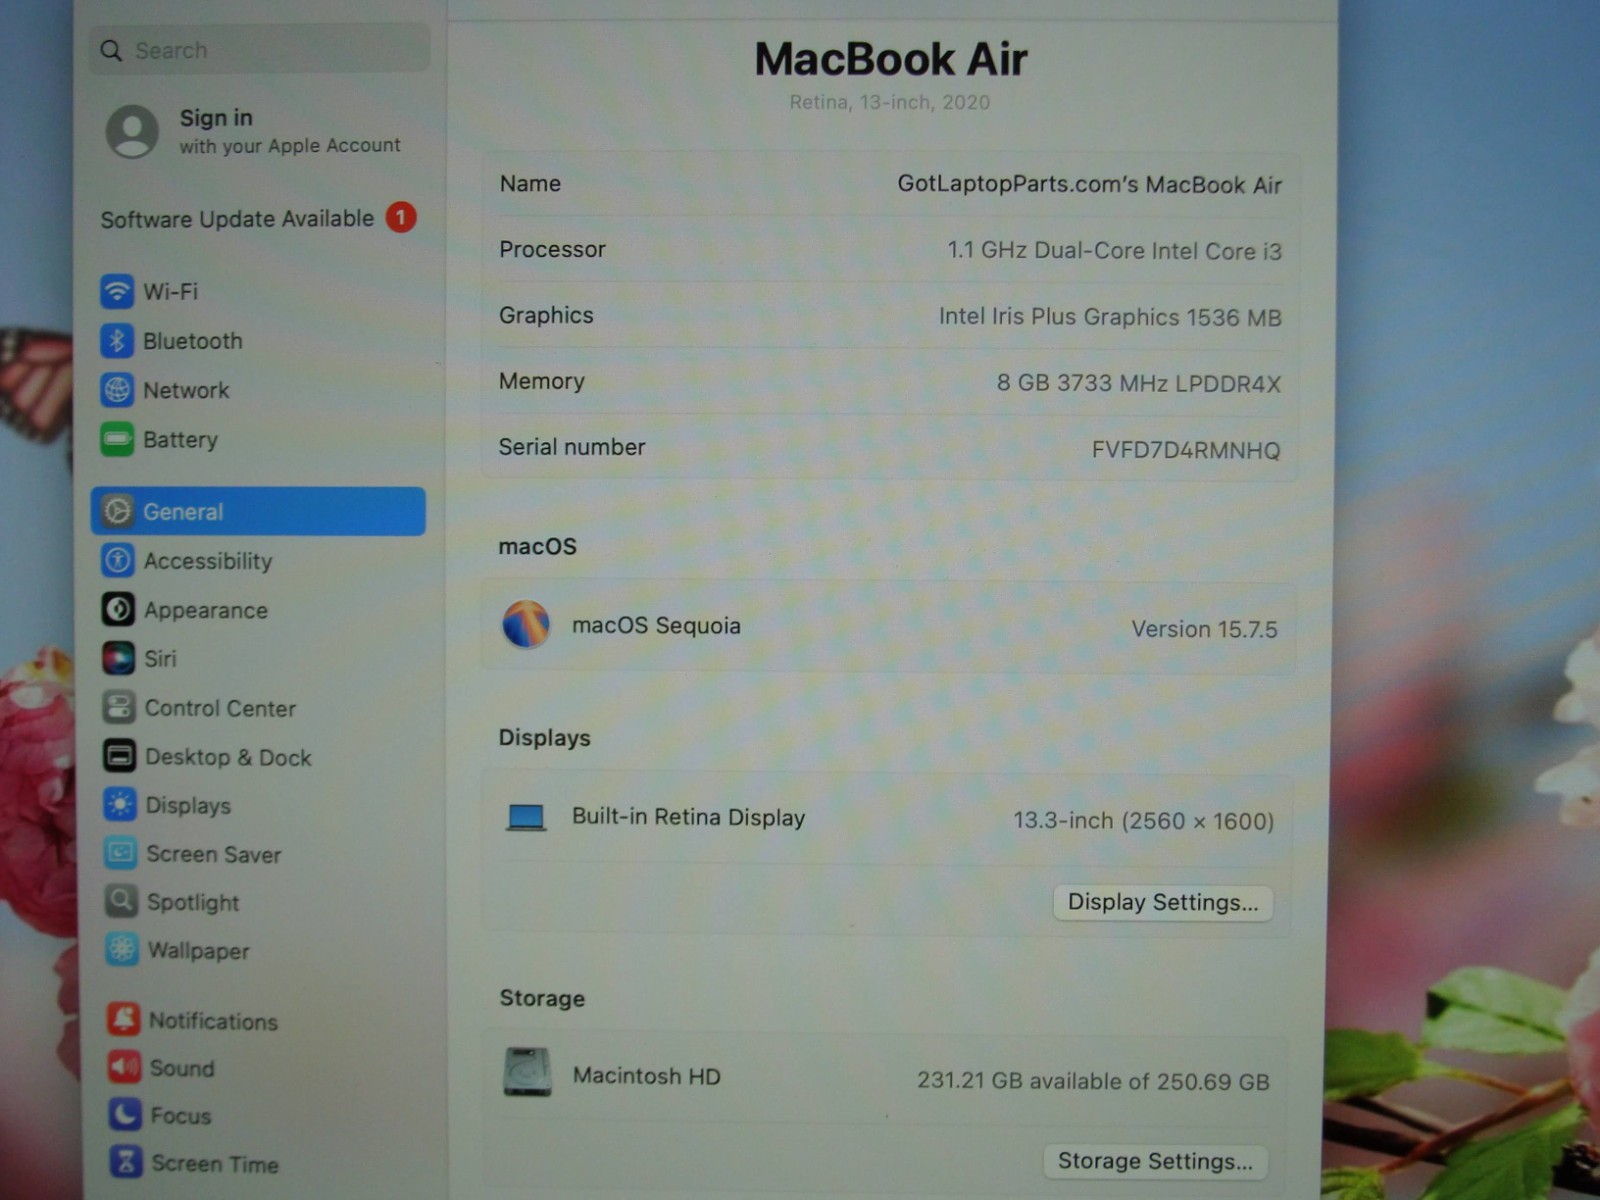
Task: Click the magnifier icon in Search field
Action: (x=111, y=50)
